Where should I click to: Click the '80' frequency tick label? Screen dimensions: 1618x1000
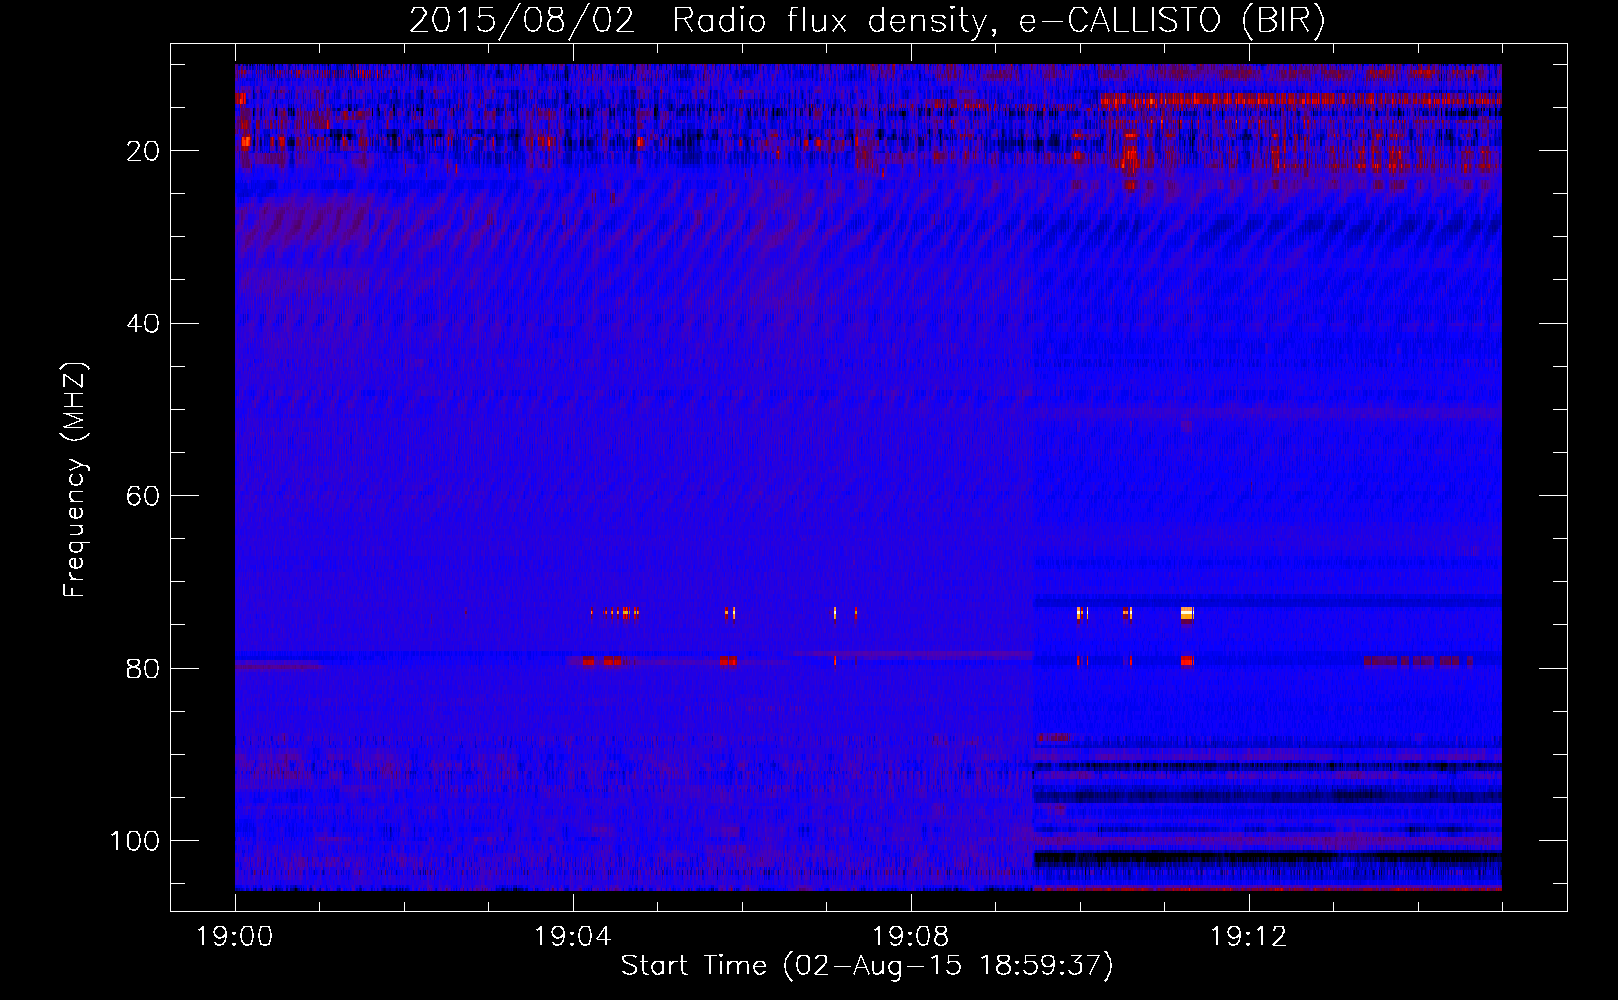coord(143,669)
